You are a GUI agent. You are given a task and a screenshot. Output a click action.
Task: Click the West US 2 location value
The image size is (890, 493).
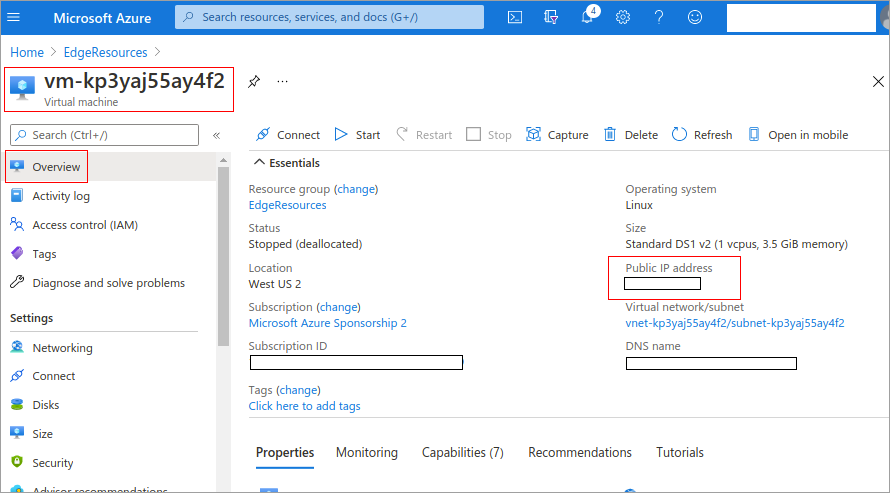tap(275, 284)
